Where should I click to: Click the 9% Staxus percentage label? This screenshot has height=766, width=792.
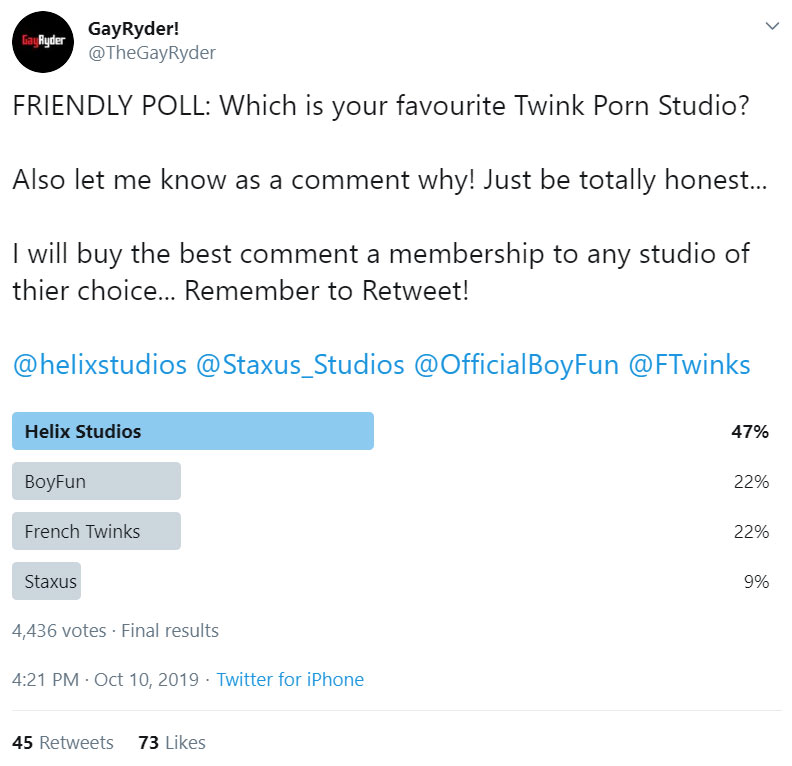tap(757, 581)
